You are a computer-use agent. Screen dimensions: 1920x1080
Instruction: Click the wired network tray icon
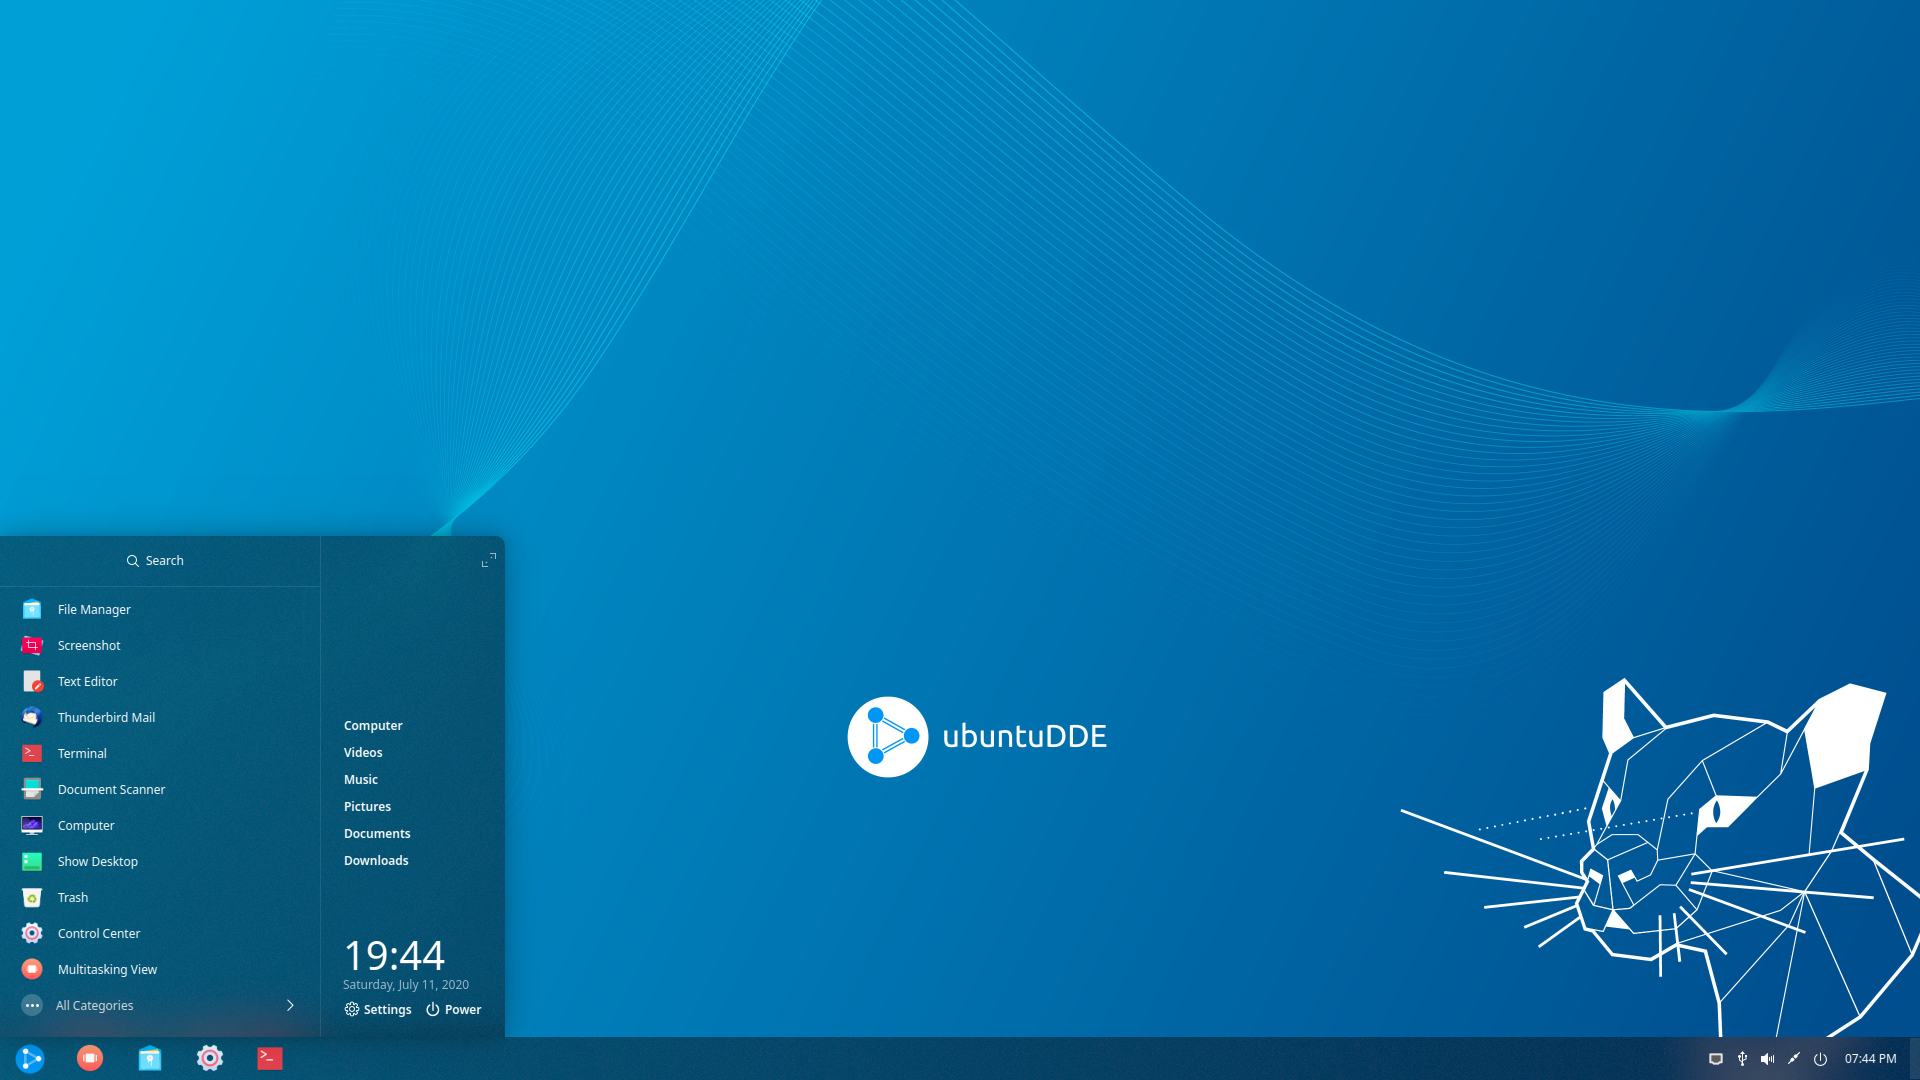[x=1716, y=1059]
